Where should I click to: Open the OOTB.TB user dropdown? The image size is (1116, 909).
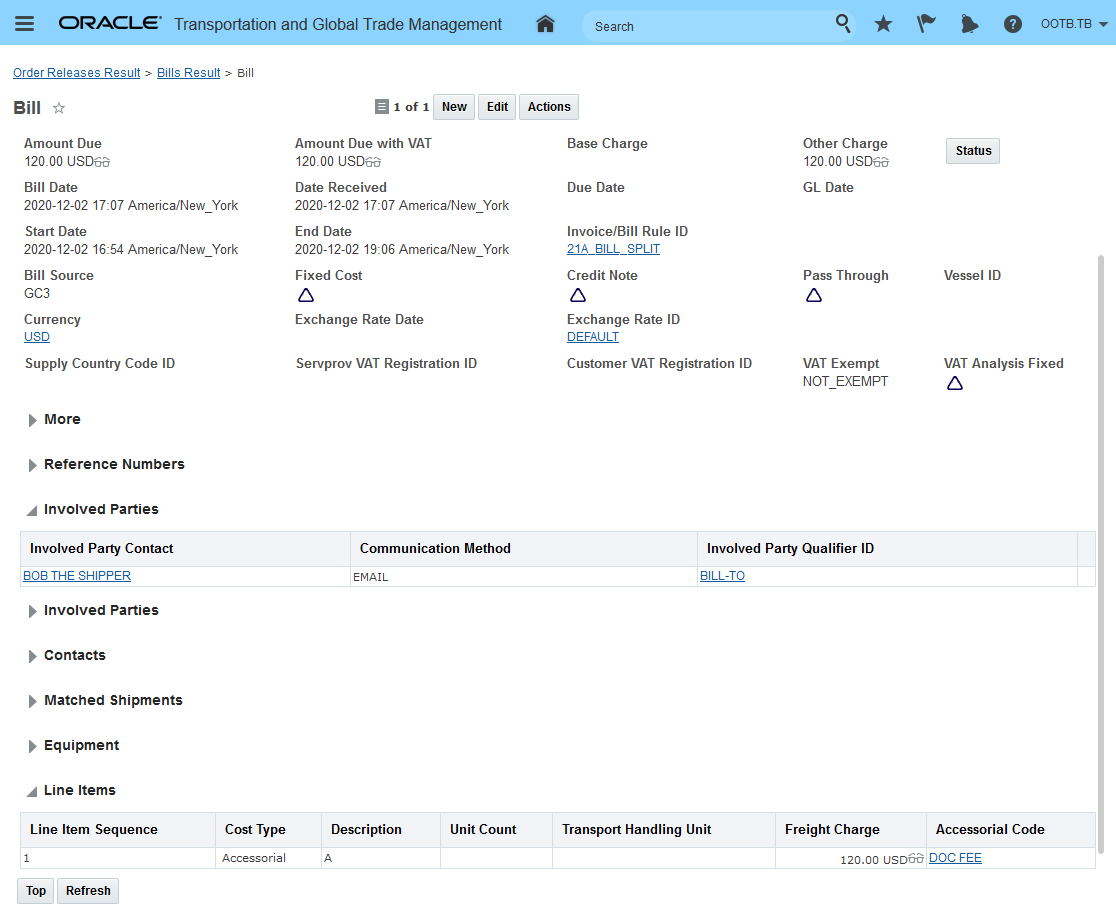[x=1074, y=24]
